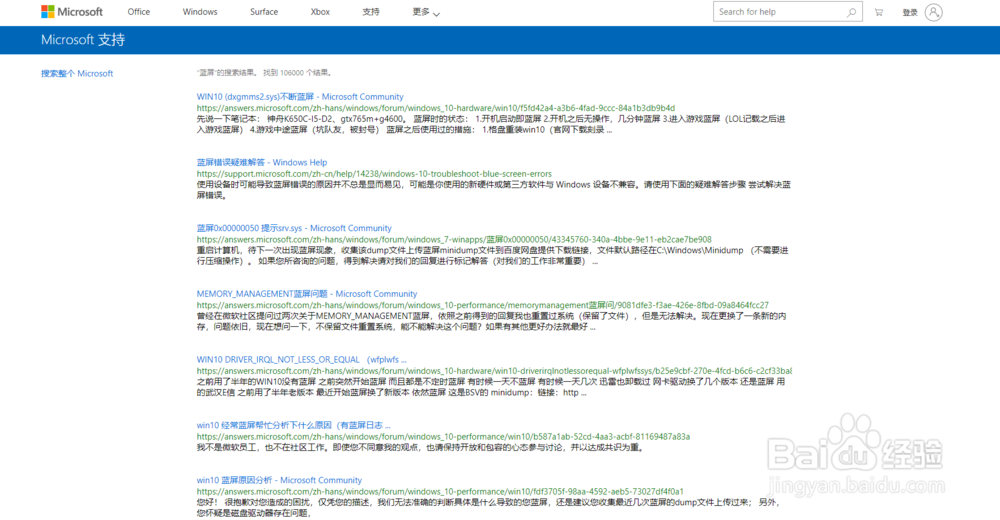Open the 支持 menu item
The height and width of the screenshot is (520, 1000).
click(x=371, y=11)
